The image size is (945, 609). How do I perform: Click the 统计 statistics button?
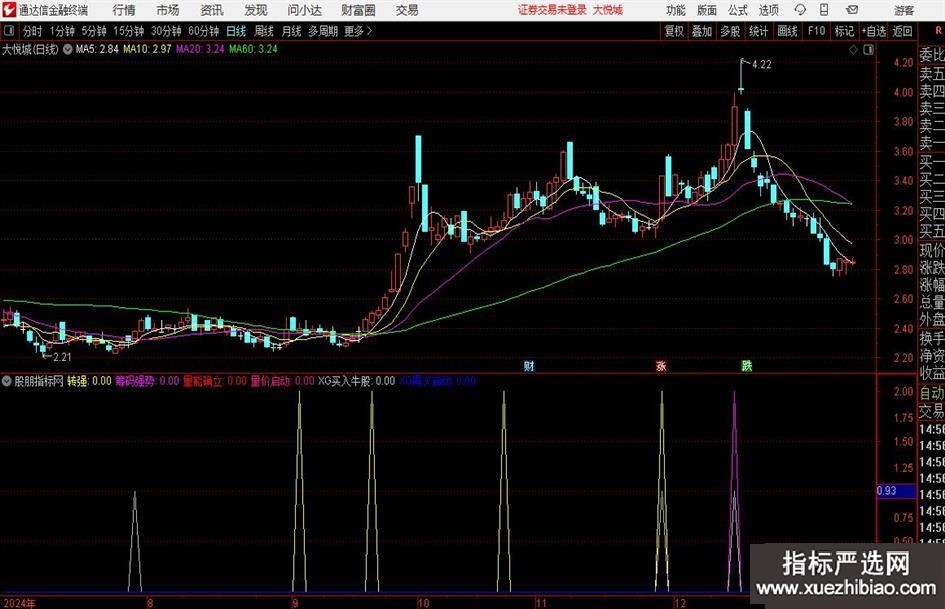click(758, 31)
